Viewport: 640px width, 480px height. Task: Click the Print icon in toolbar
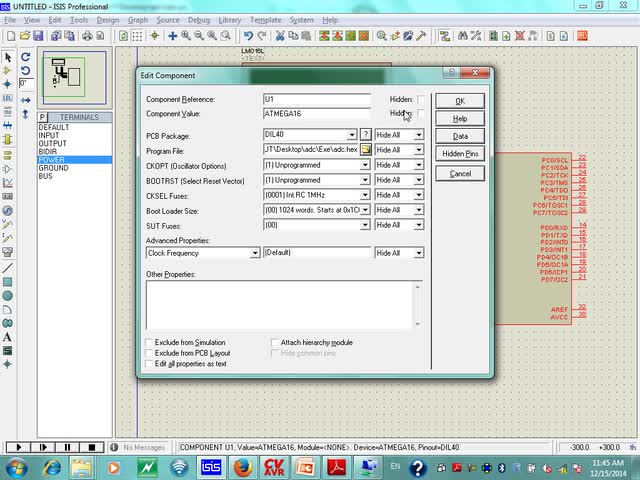[x=87, y=36]
